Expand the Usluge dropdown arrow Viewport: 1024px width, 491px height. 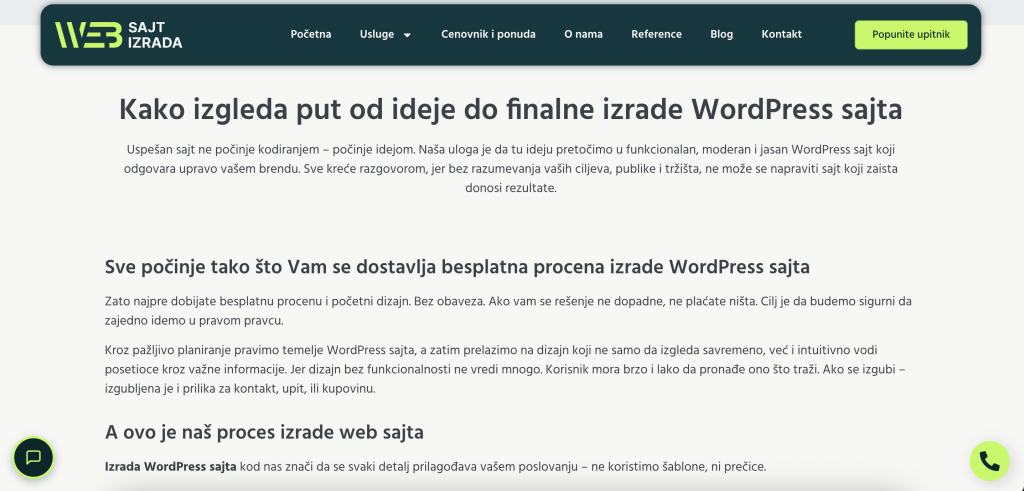point(407,35)
